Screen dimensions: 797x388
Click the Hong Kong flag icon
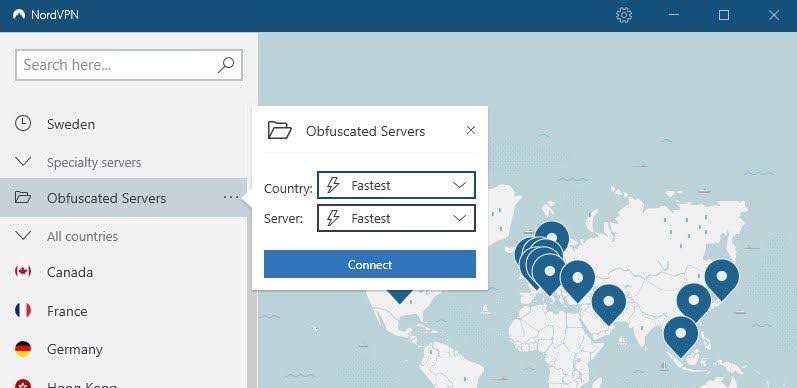click(x=23, y=383)
